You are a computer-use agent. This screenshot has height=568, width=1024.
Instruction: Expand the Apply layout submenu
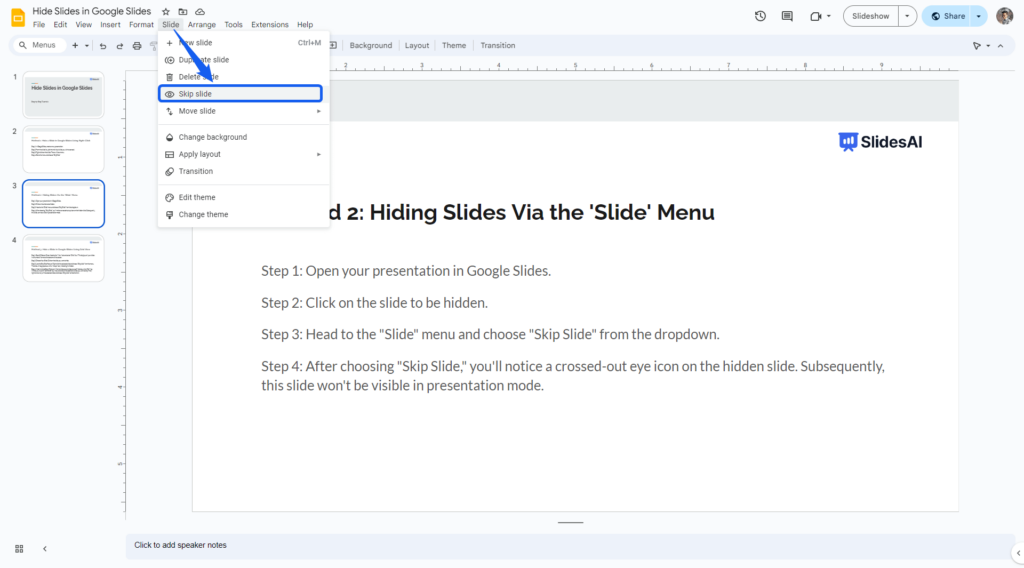click(319, 155)
